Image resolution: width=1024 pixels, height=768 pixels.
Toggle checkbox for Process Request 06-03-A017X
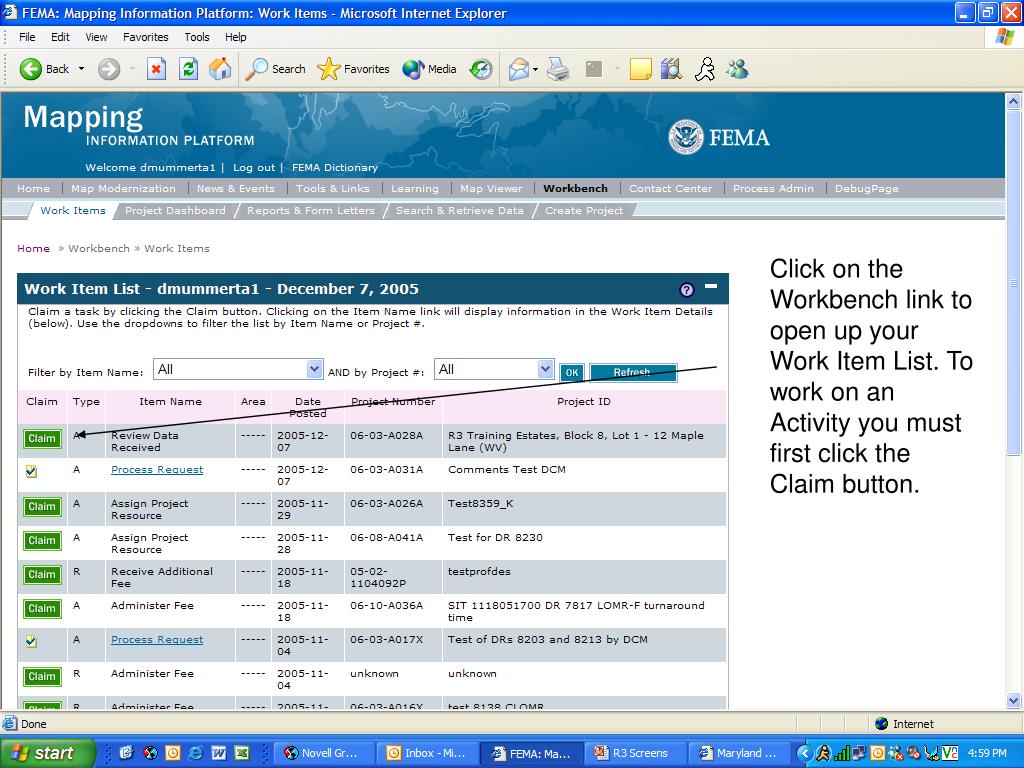click(31, 641)
